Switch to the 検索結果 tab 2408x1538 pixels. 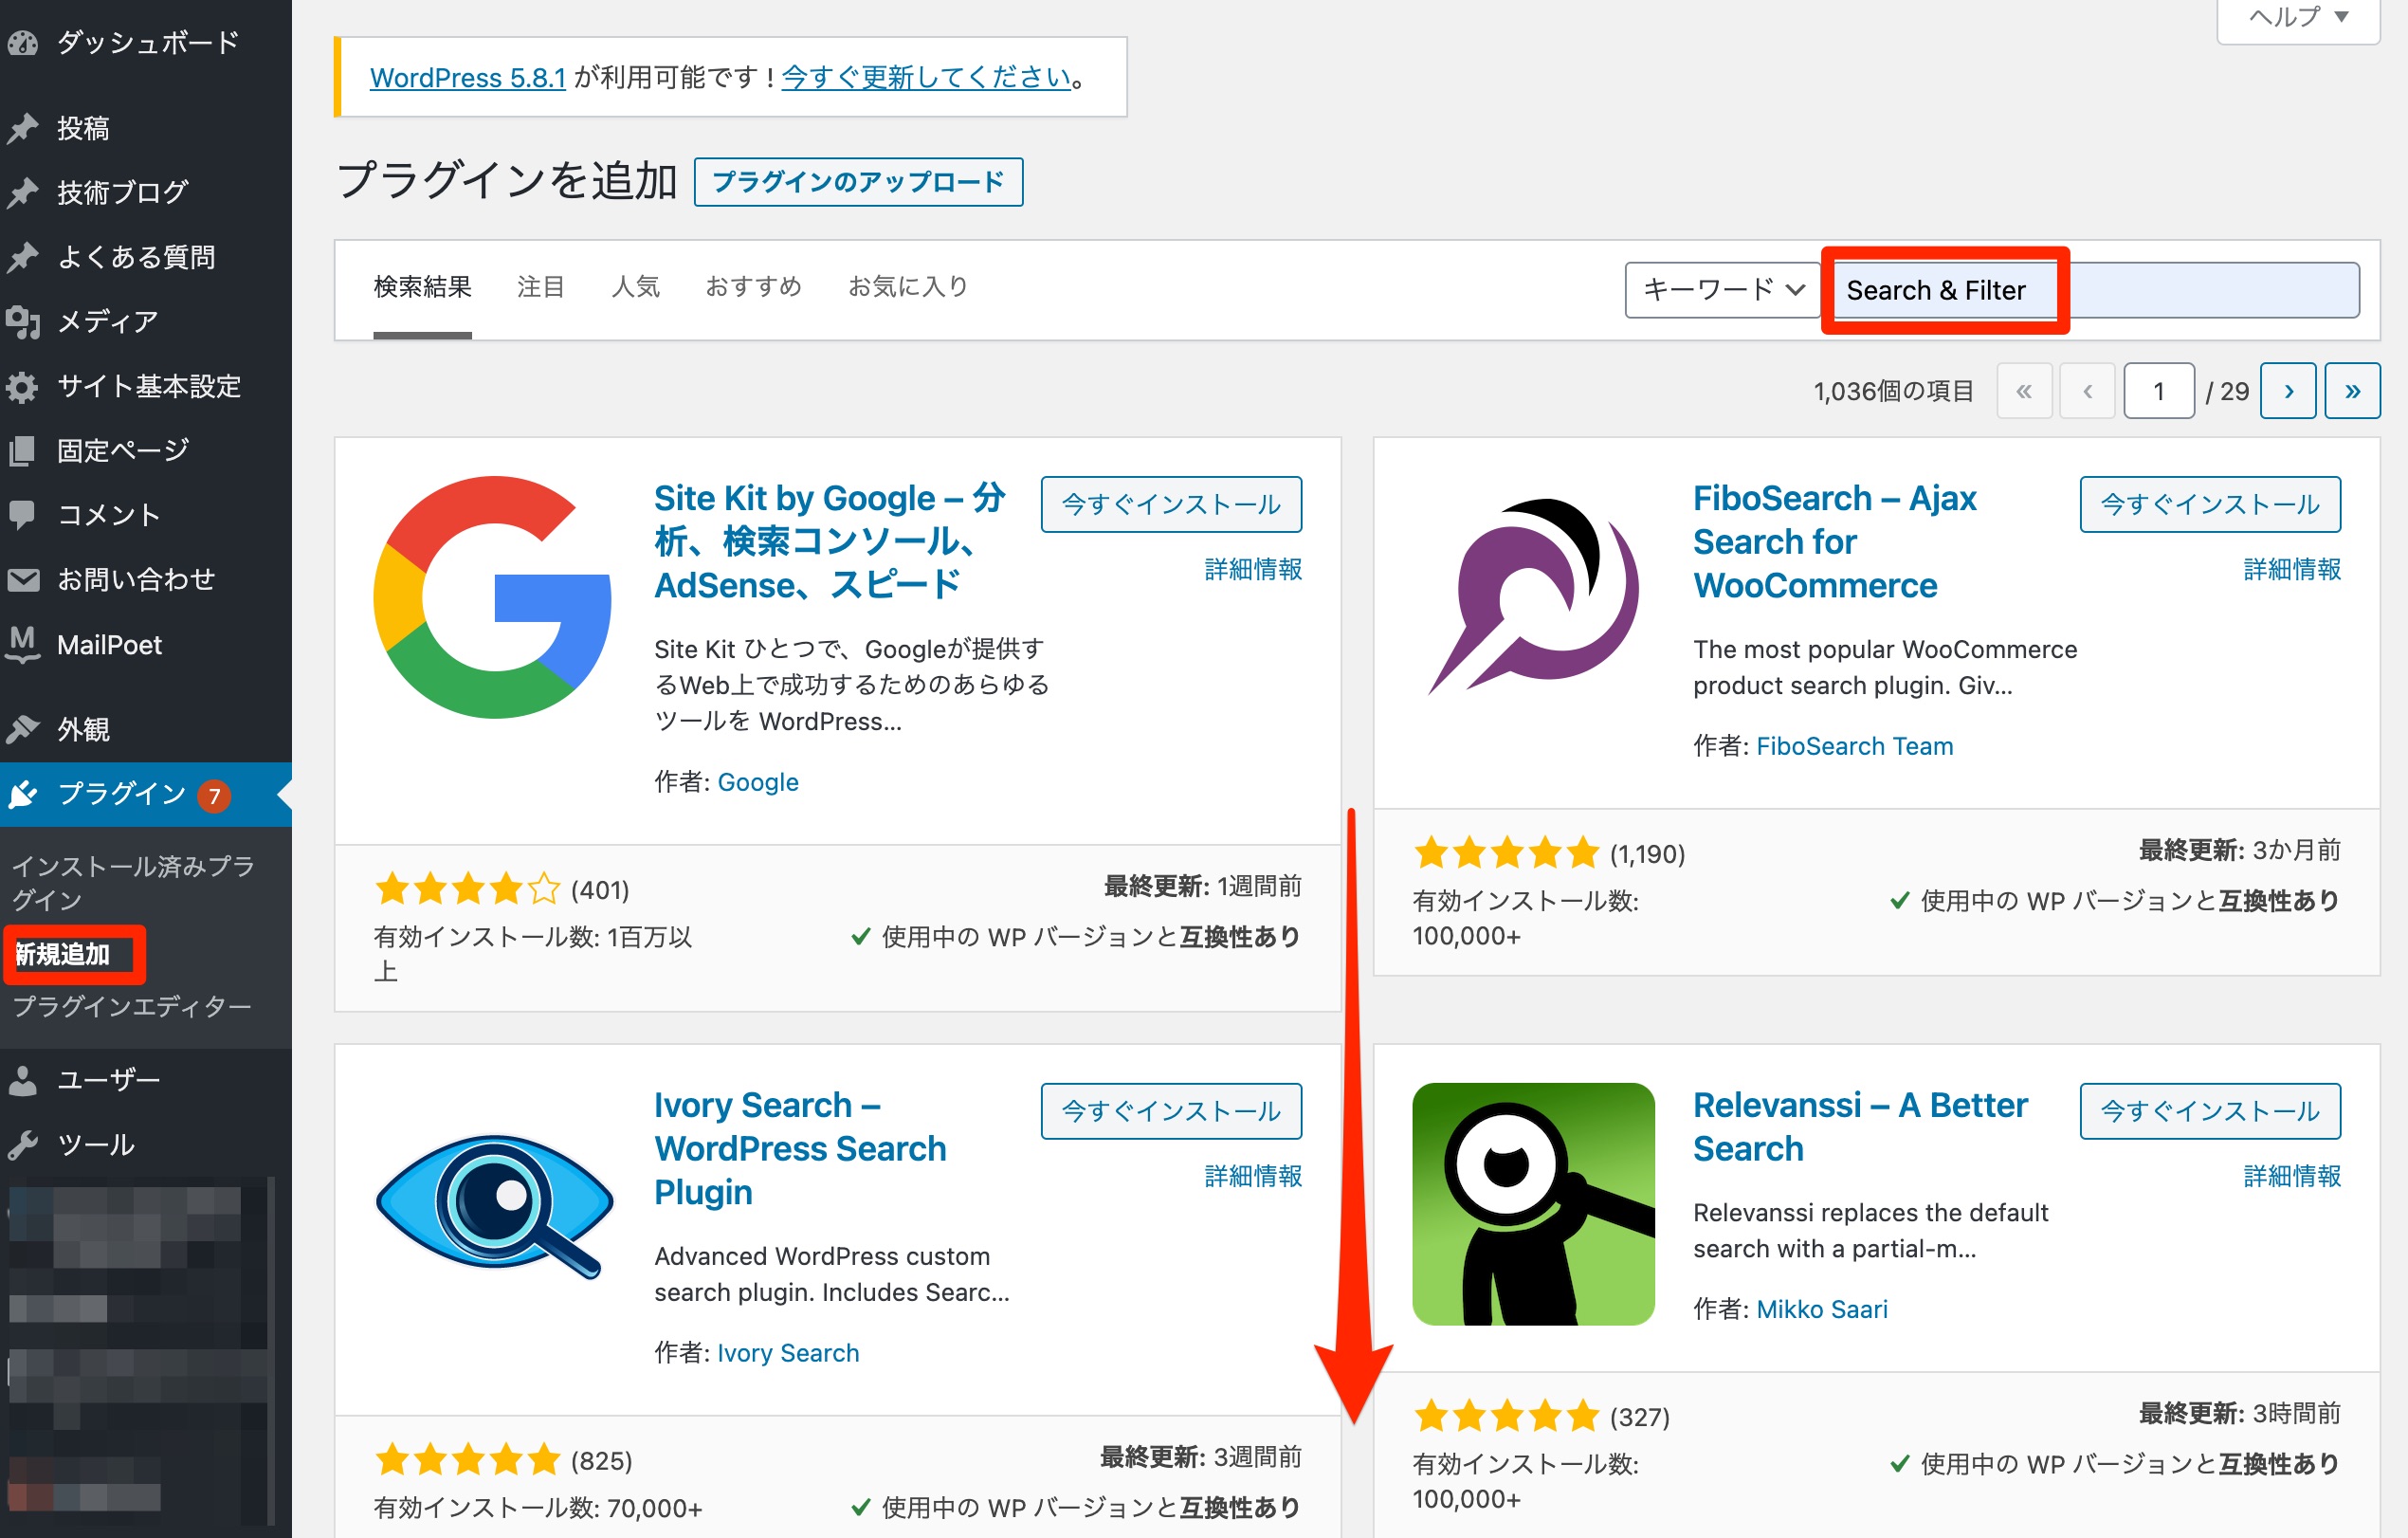(422, 287)
